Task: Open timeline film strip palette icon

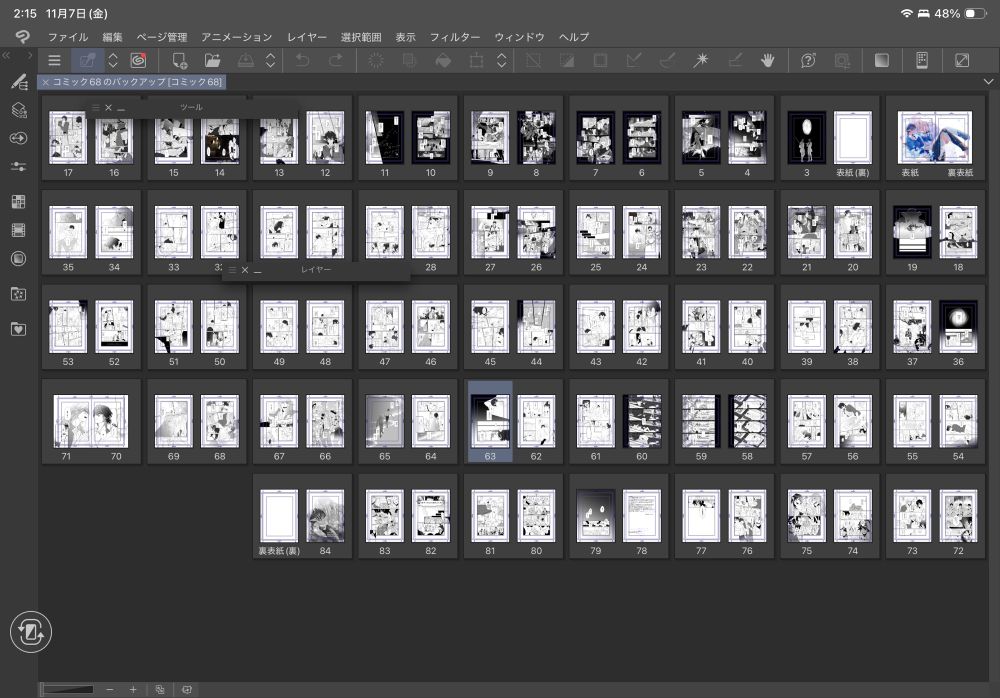Action: tap(18, 230)
